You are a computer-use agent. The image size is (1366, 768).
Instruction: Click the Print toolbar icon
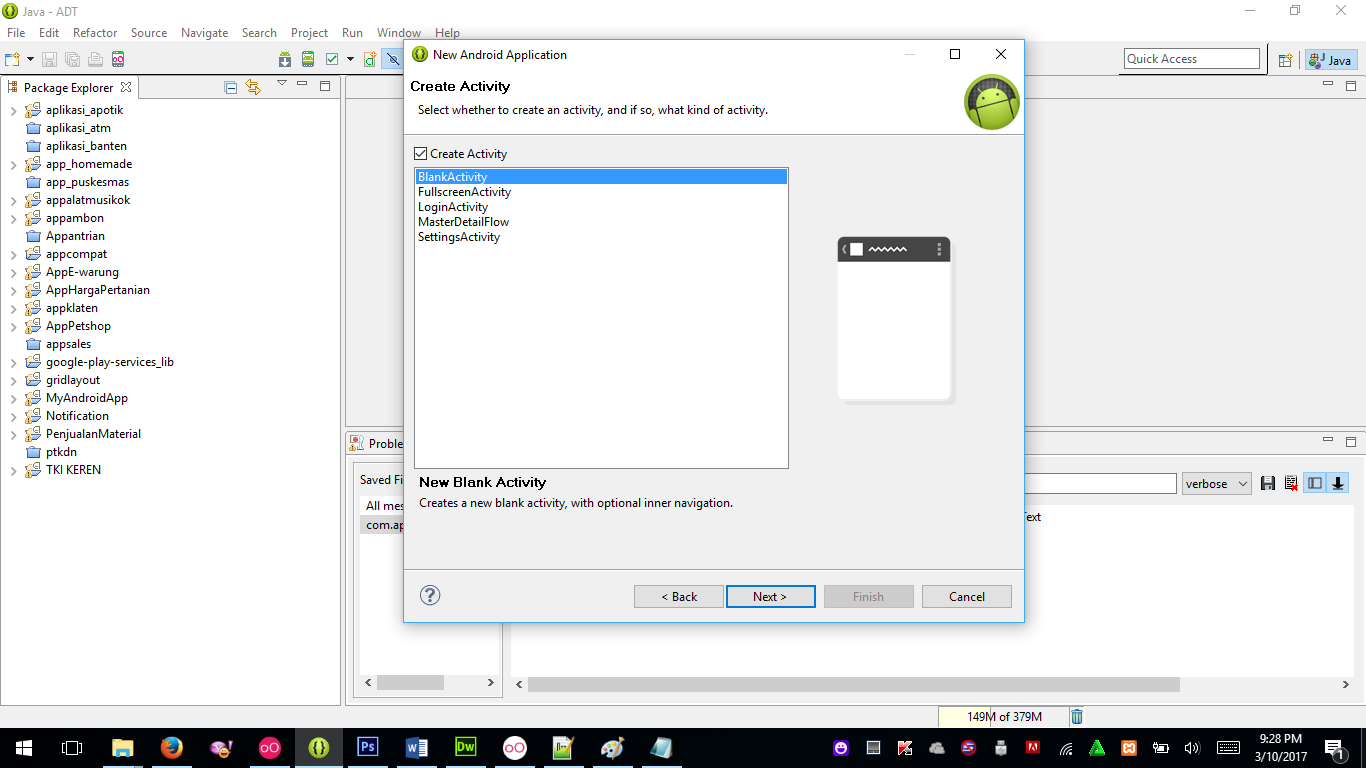click(x=95, y=59)
